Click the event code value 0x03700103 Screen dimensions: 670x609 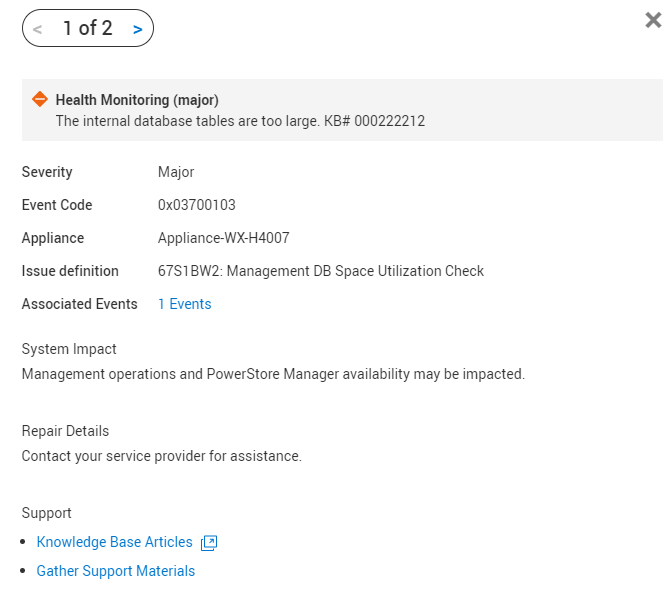coord(196,205)
